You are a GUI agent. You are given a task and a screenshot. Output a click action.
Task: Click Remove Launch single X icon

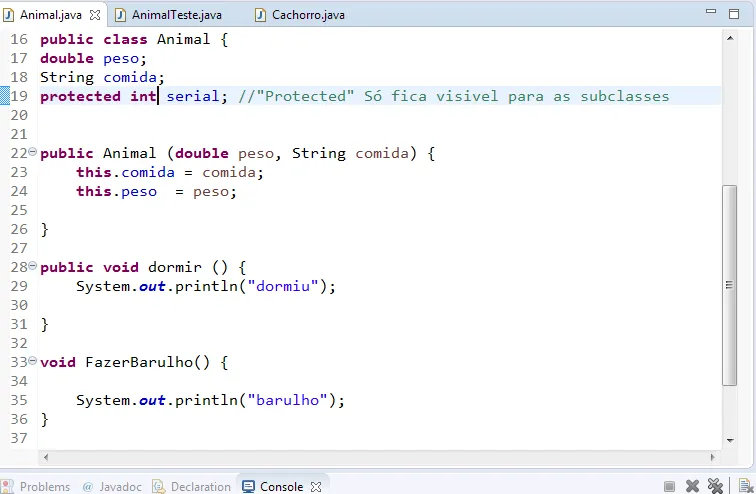(692, 487)
